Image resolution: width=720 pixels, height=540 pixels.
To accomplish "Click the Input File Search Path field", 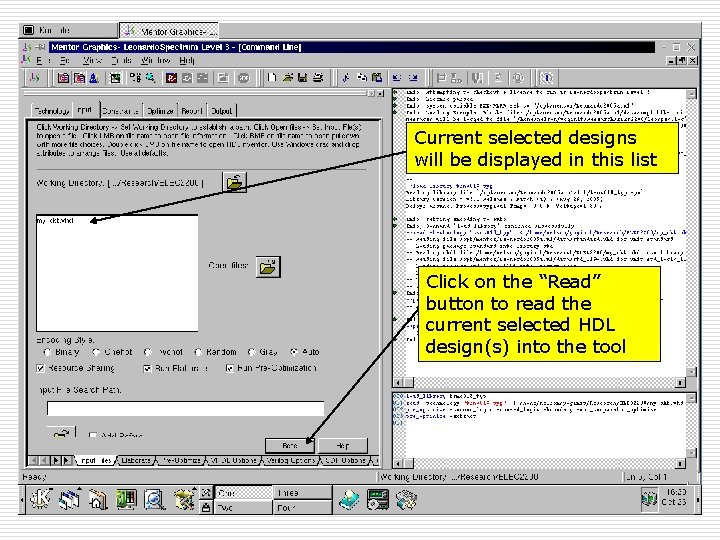I will 186,409.
